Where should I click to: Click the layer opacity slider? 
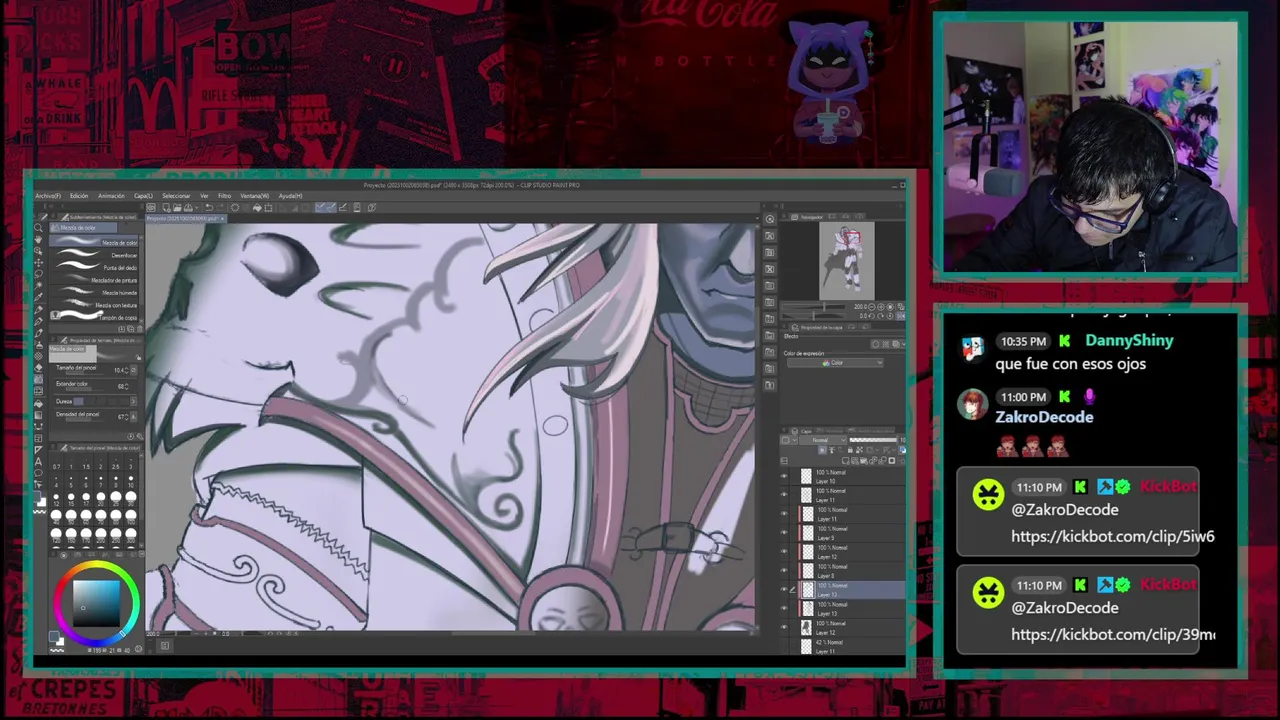(873, 441)
